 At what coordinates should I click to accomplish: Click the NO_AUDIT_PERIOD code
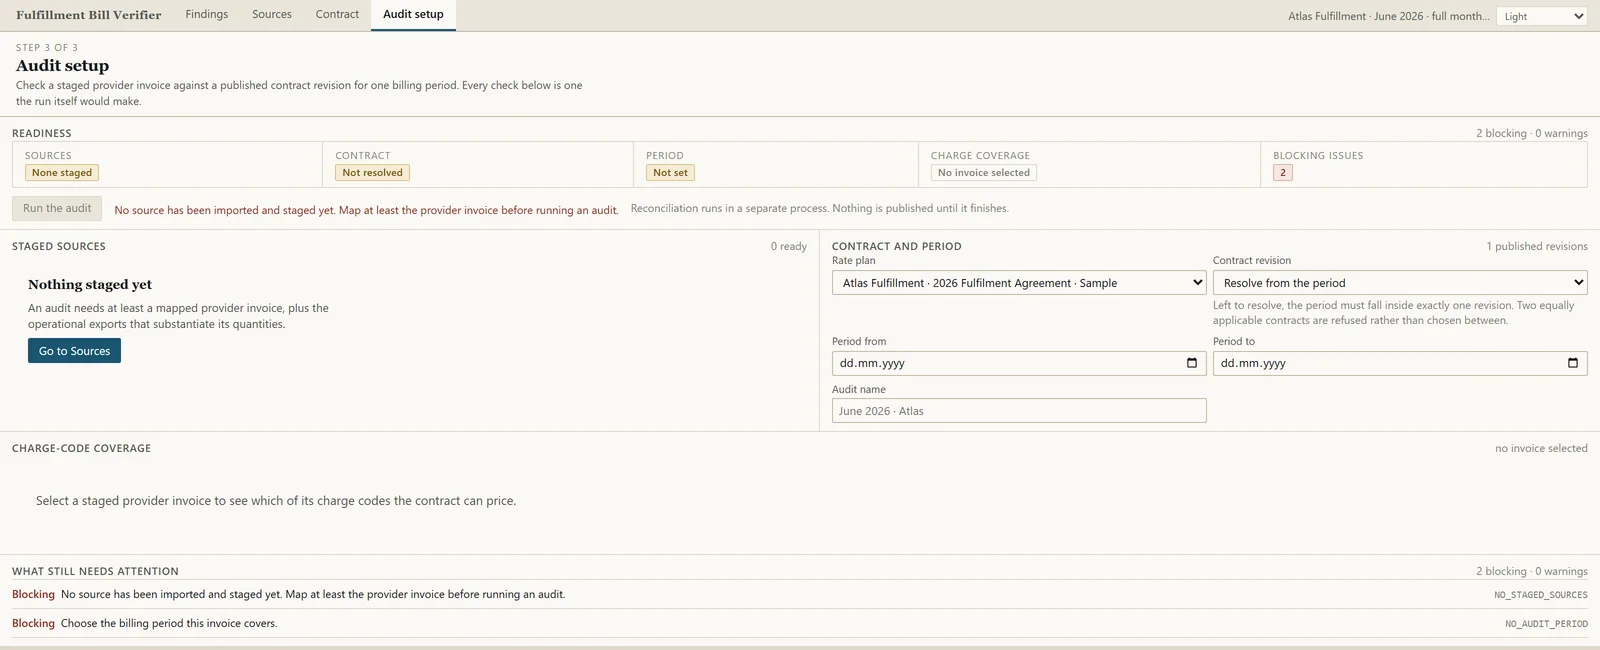tap(1546, 624)
